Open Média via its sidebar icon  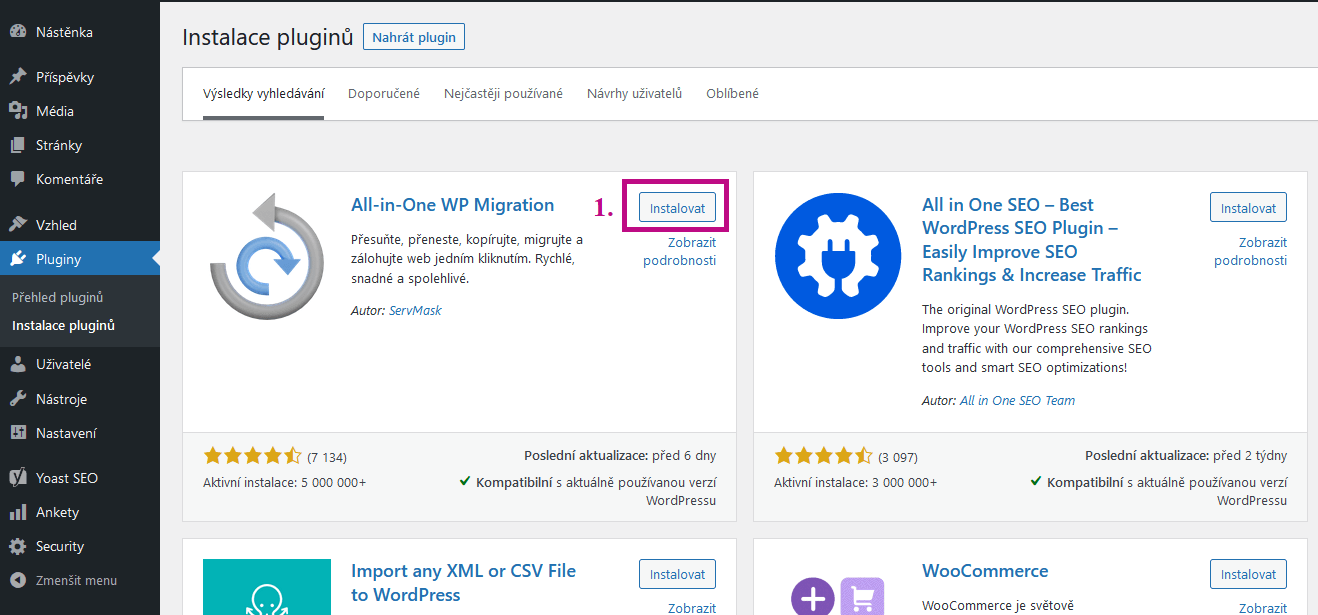[18, 111]
